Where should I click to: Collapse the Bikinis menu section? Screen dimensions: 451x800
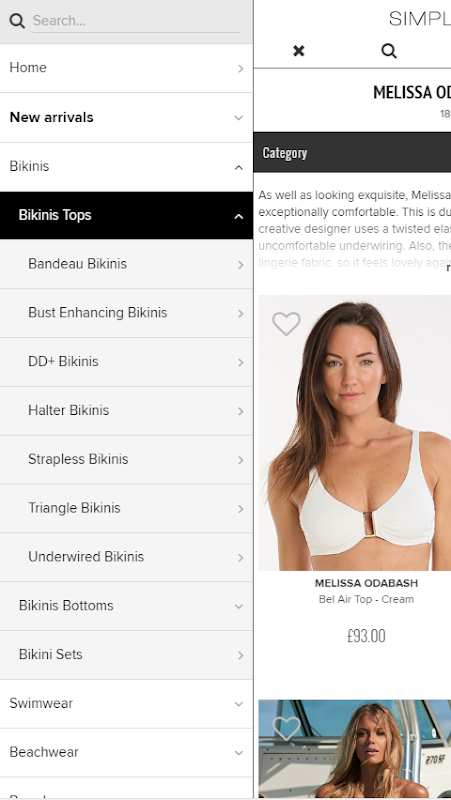click(x=238, y=167)
